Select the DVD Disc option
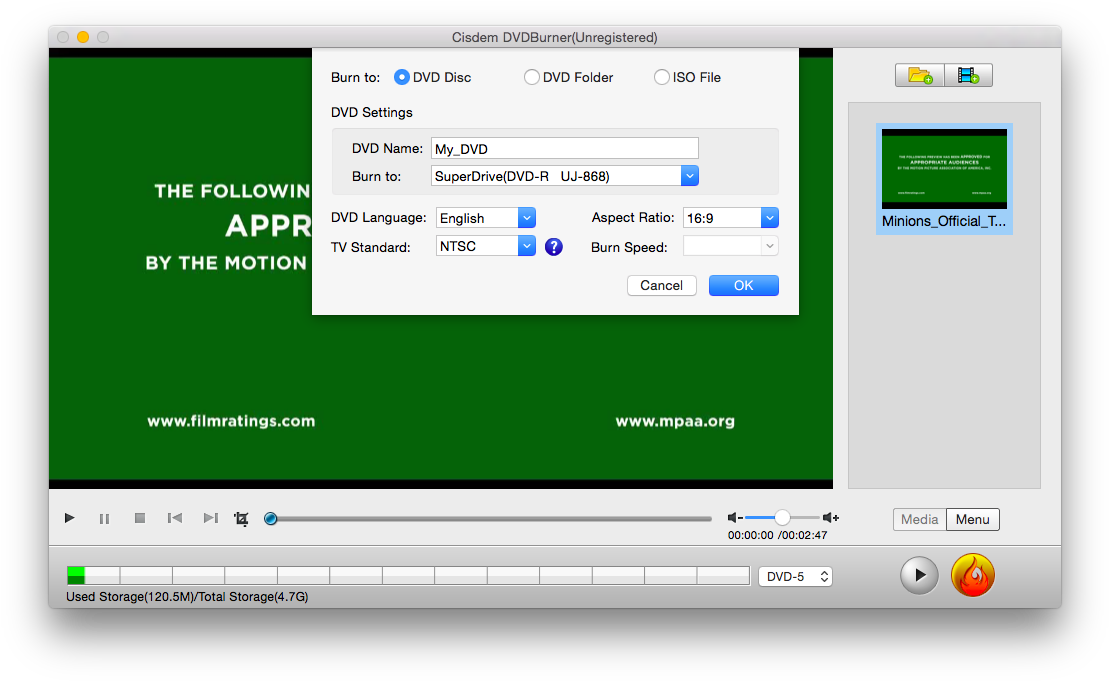The height and width of the screenshot is (681, 1109). (x=401, y=77)
